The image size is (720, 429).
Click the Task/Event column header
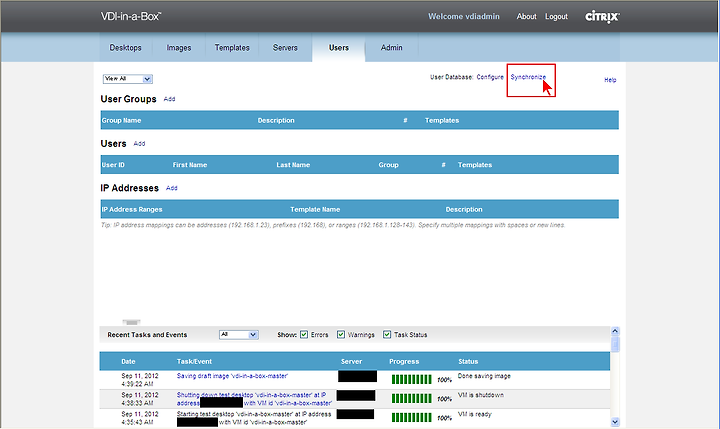point(194,361)
